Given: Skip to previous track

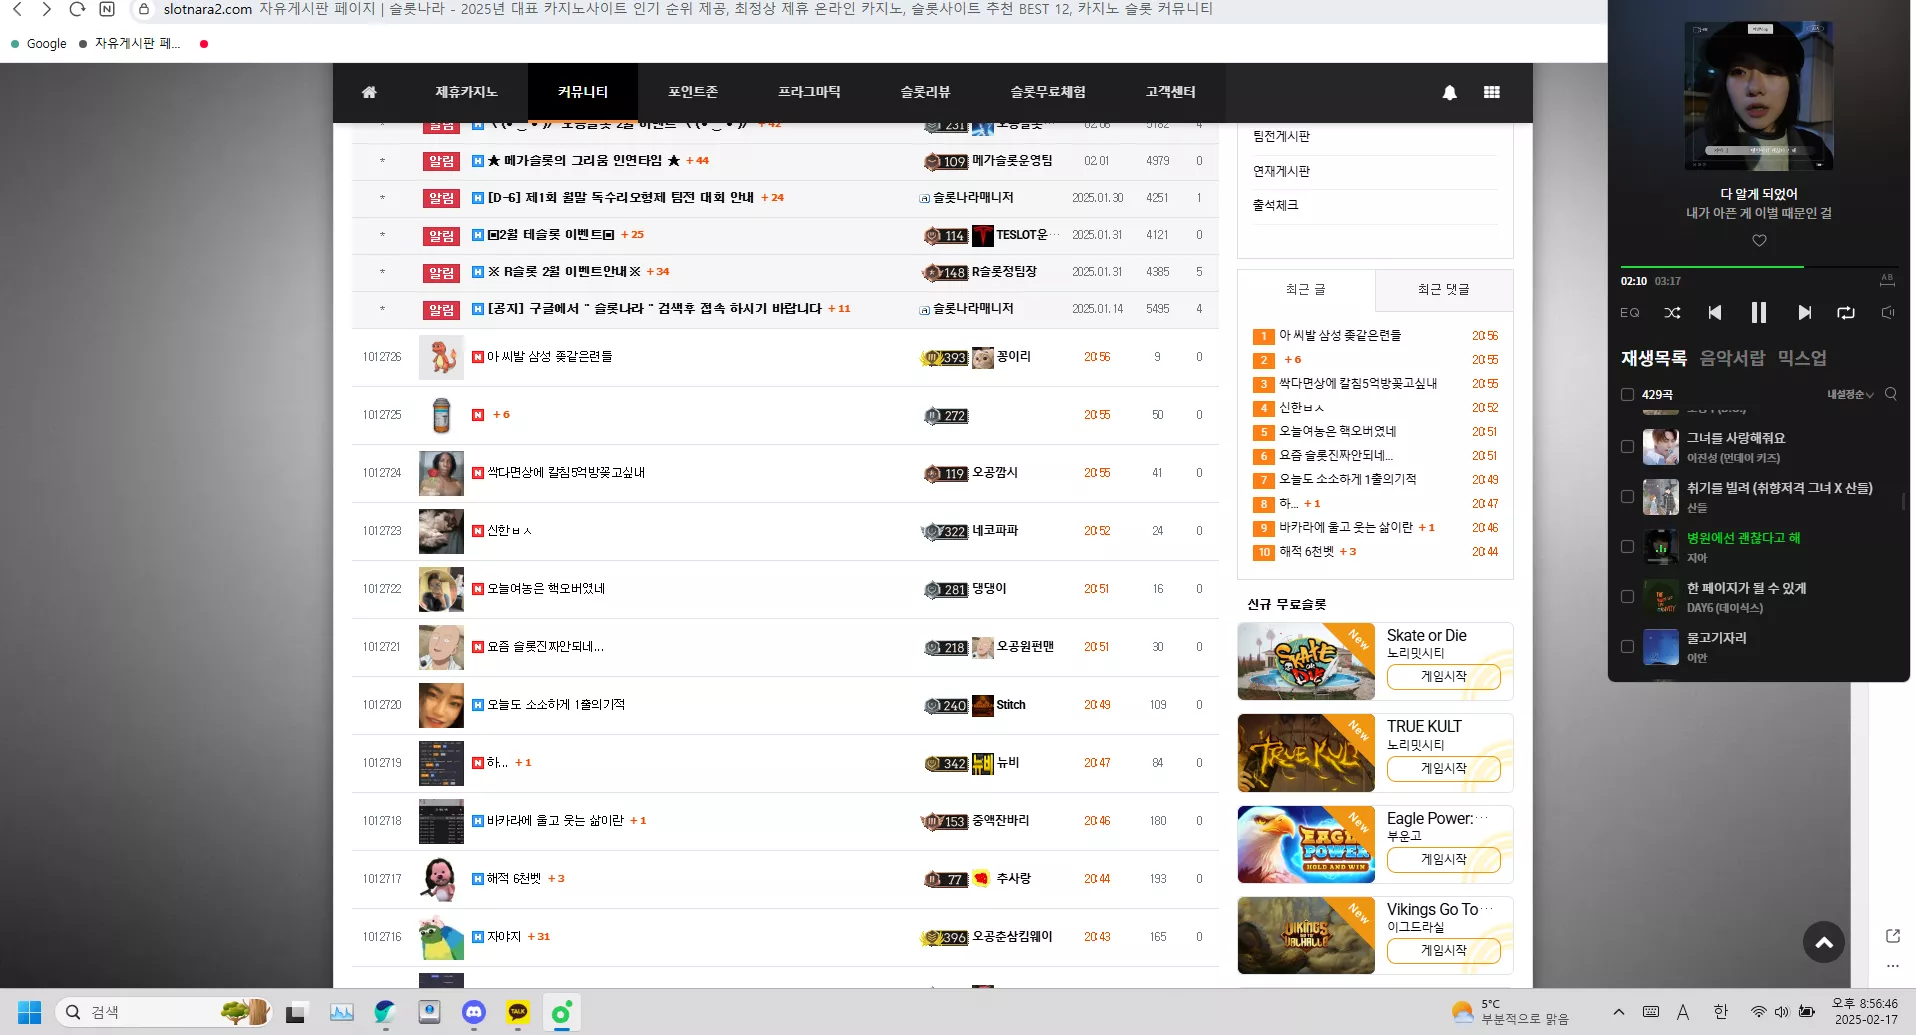Looking at the screenshot, I should pos(1715,313).
